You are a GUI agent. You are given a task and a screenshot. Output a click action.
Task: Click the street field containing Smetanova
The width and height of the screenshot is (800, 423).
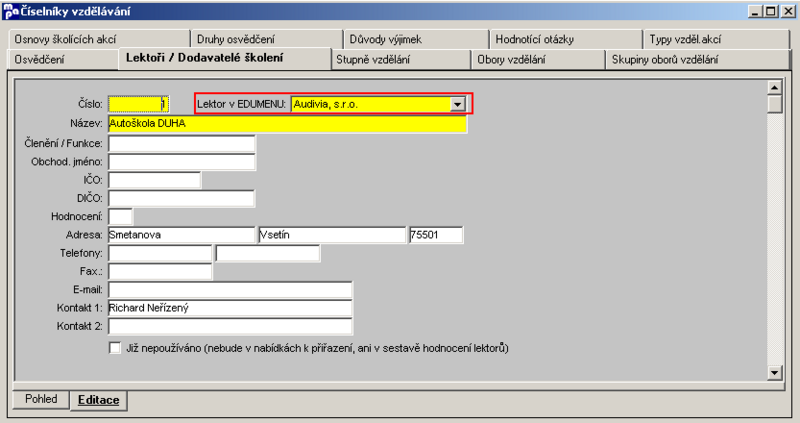coord(181,235)
